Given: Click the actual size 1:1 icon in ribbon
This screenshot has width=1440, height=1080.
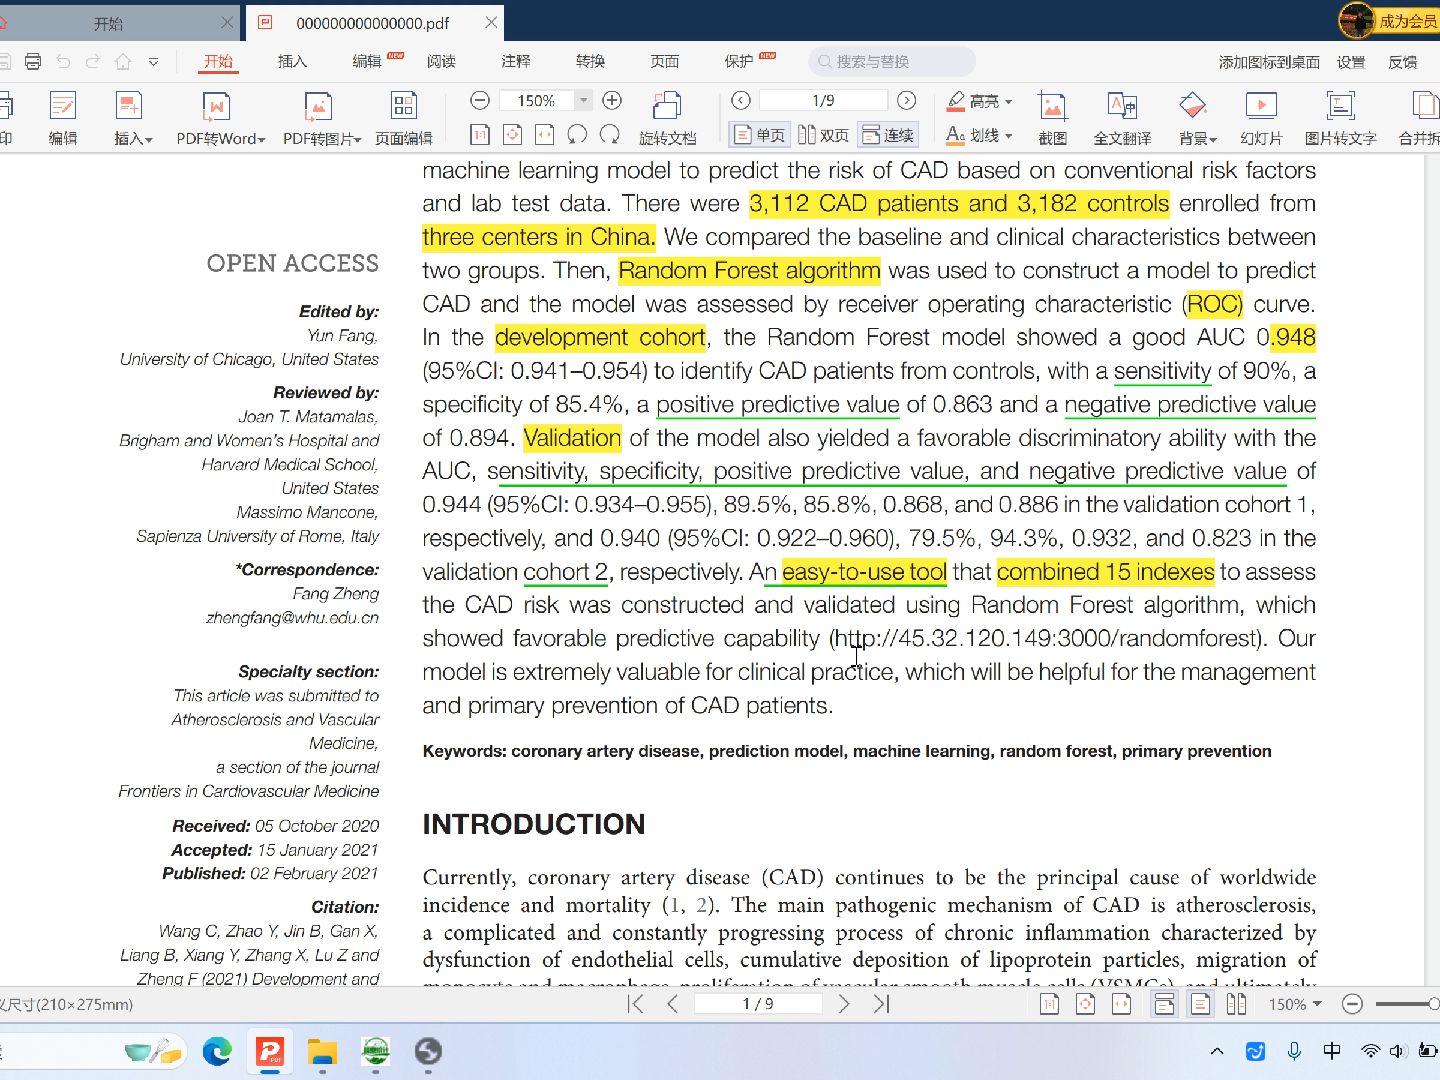Looking at the screenshot, I should (x=480, y=134).
